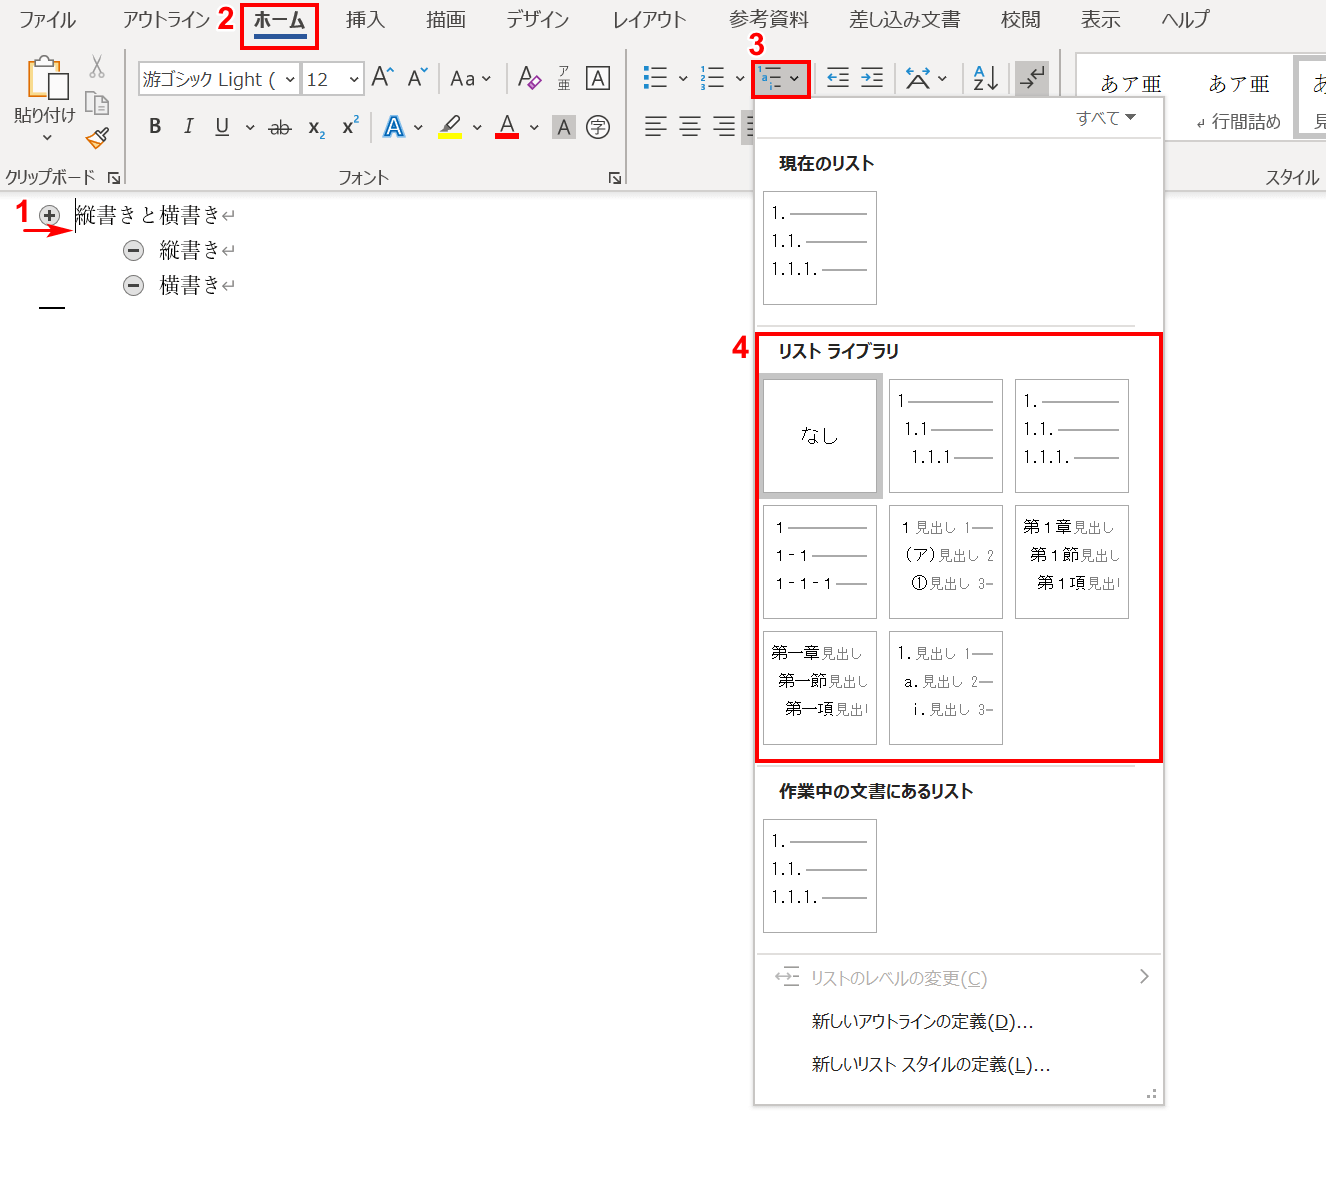Switch to the ホーム tab
The height and width of the screenshot is (1193, 1326).
pyautogui.click(x=279, y=20)
